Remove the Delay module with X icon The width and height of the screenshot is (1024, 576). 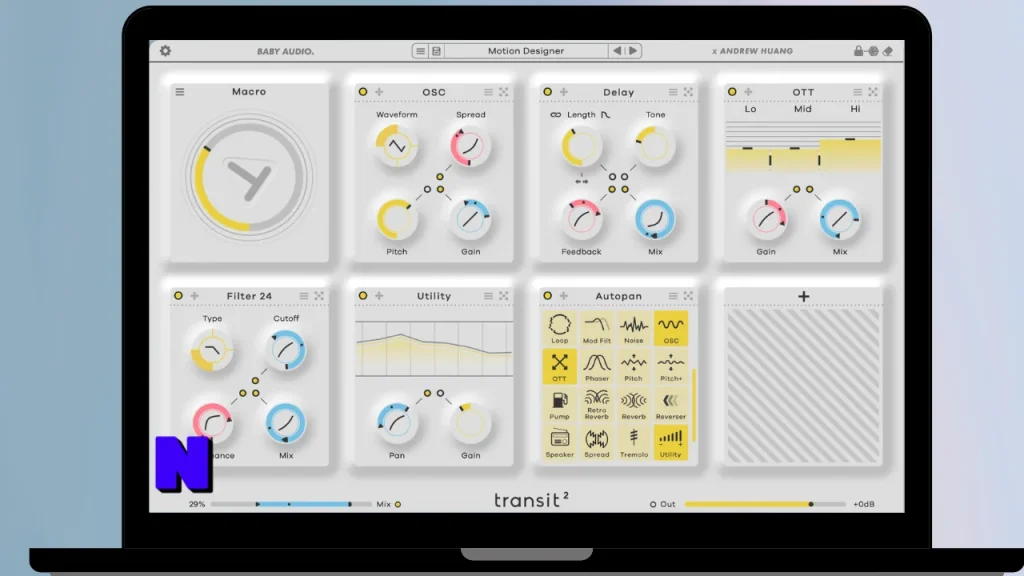coord(688,92)
